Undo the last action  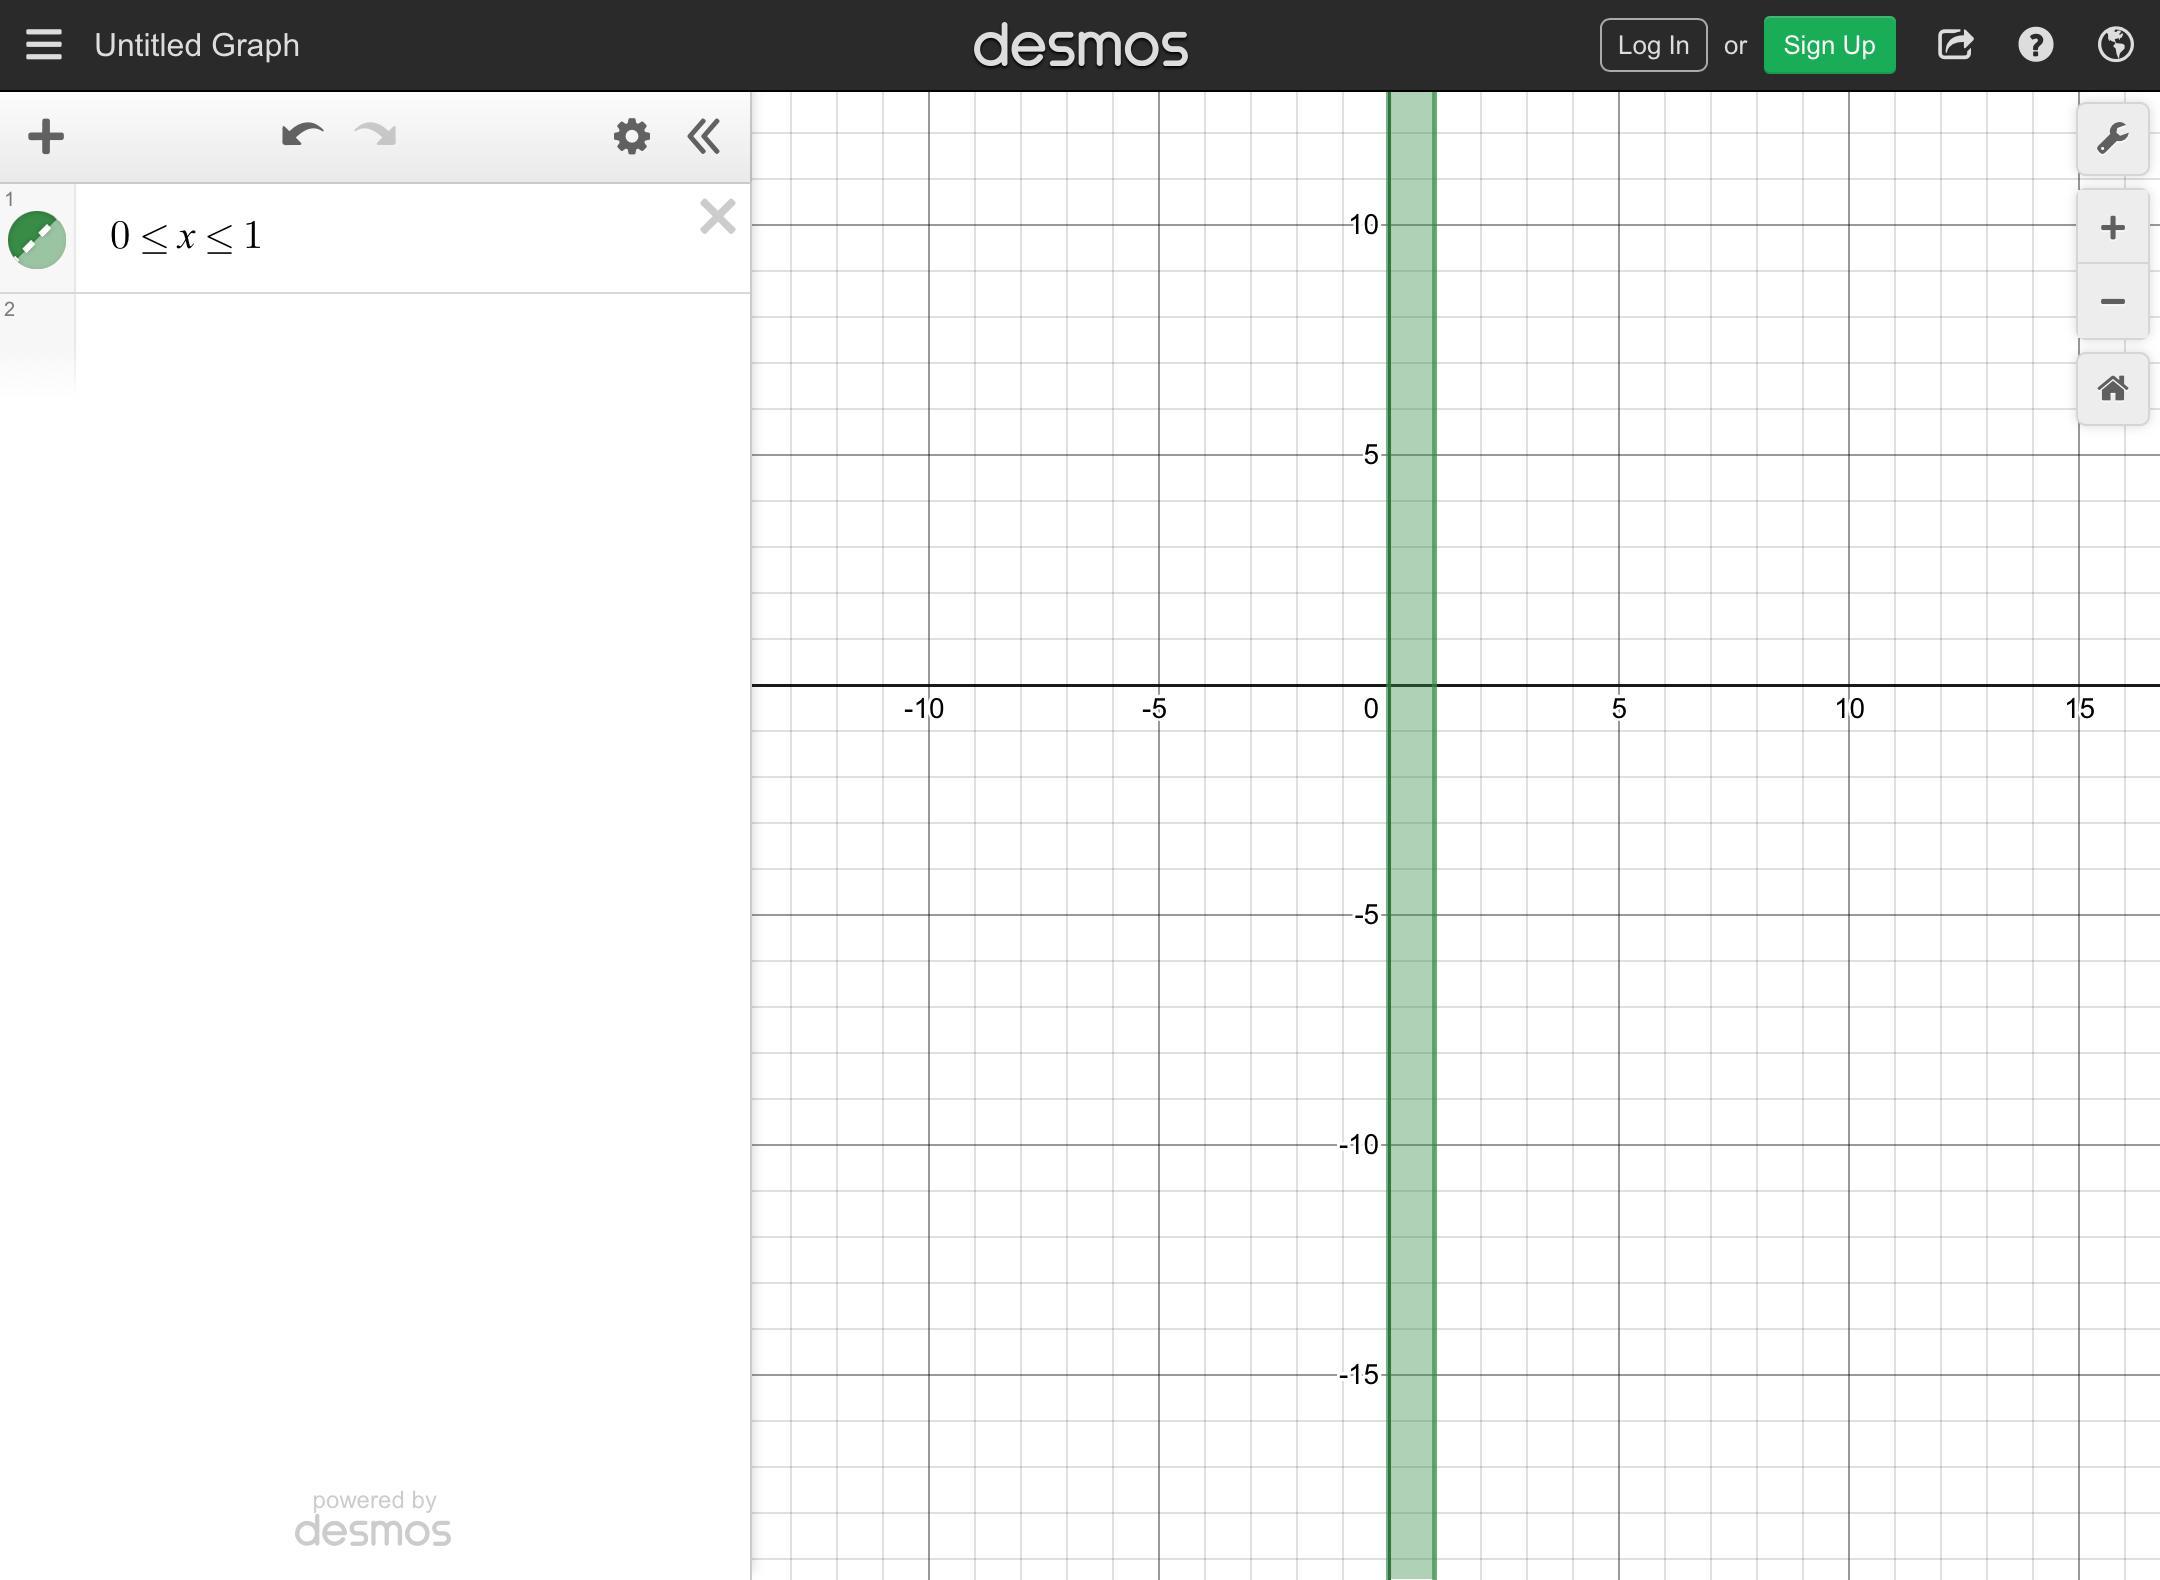pos(301,136)
